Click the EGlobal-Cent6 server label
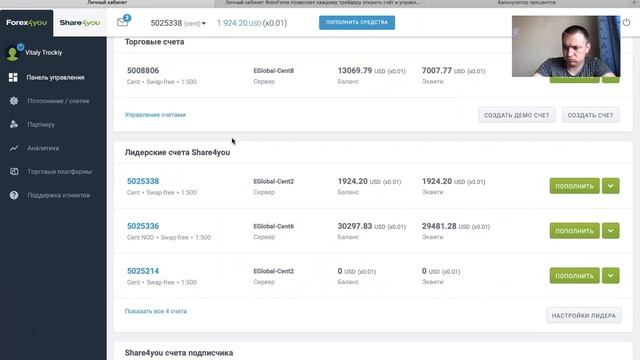The image size is (640, 360). [273, 226]
